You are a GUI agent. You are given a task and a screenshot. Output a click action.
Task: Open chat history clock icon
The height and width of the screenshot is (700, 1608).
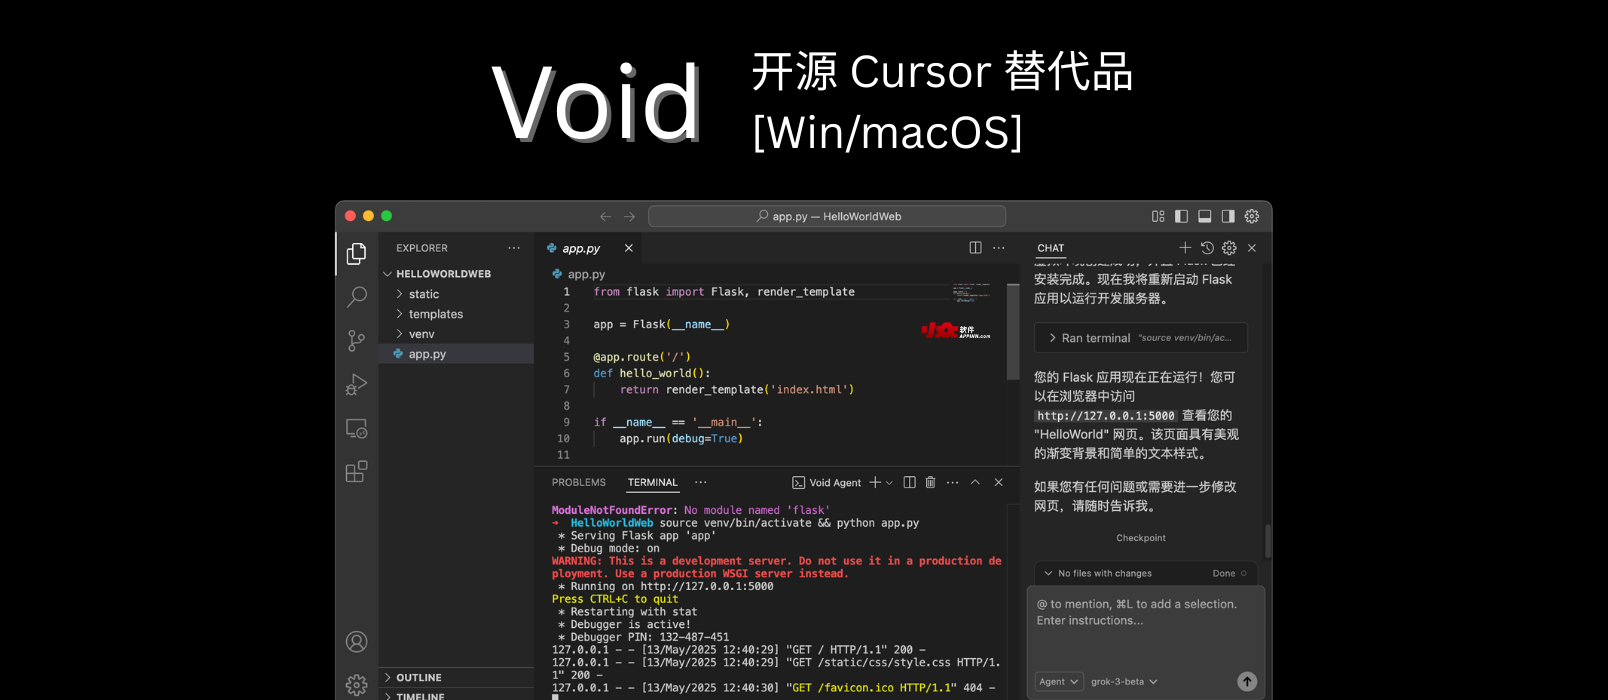(1207, 248)
